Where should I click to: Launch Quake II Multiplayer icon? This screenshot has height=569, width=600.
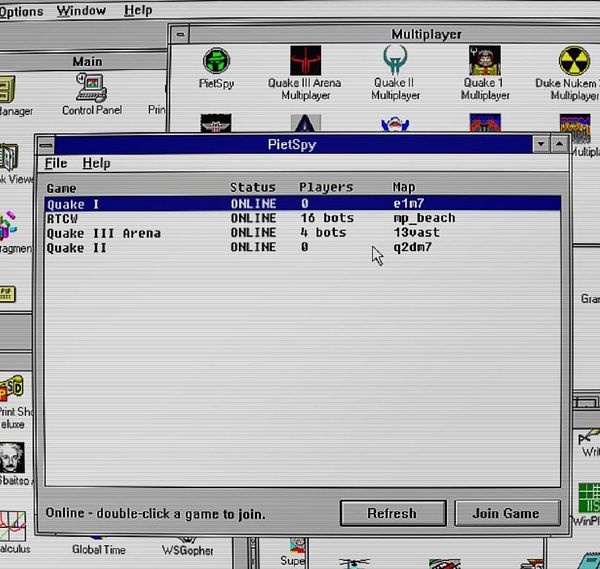(395, 60)
